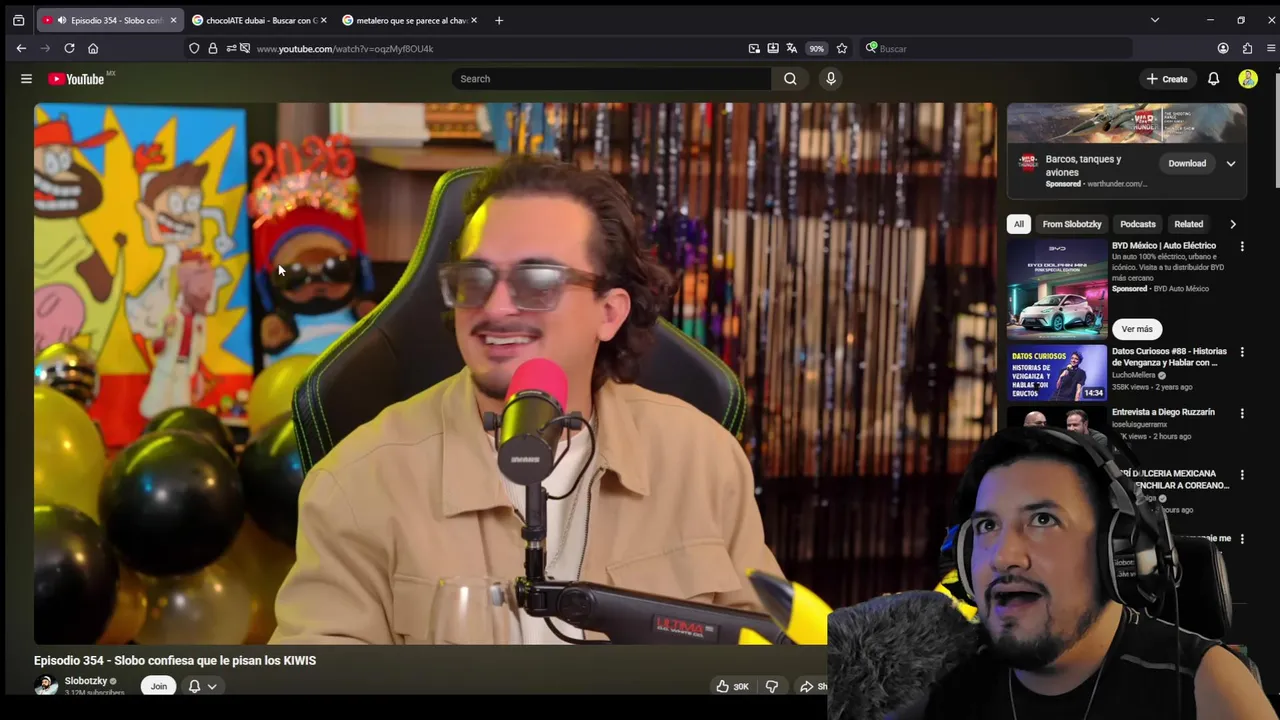Viewport: 1280px width, 720px height.
Task: Open options for DULCERIA MEXICANA video
Action: (x=1242, y=475)
